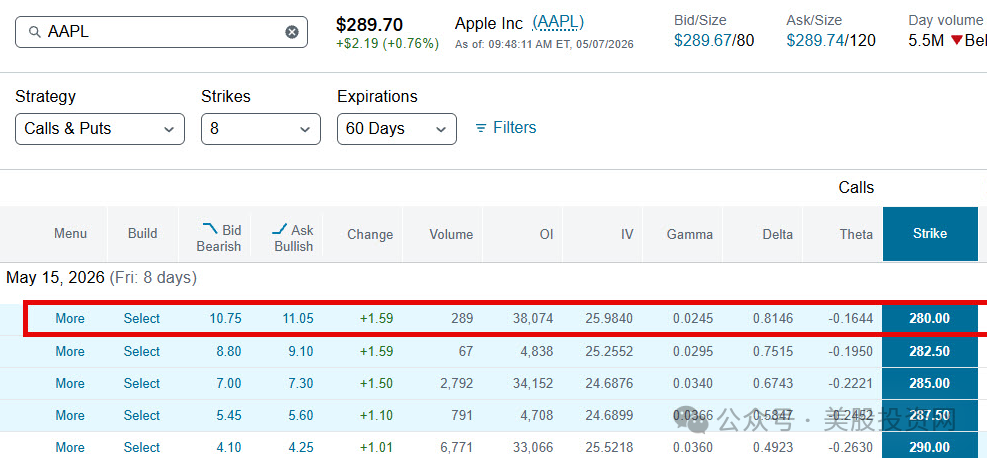The height and width of the screenshot is (458, 987).
Task: Click the bid price $289.67
Action: tap(702, 41)
